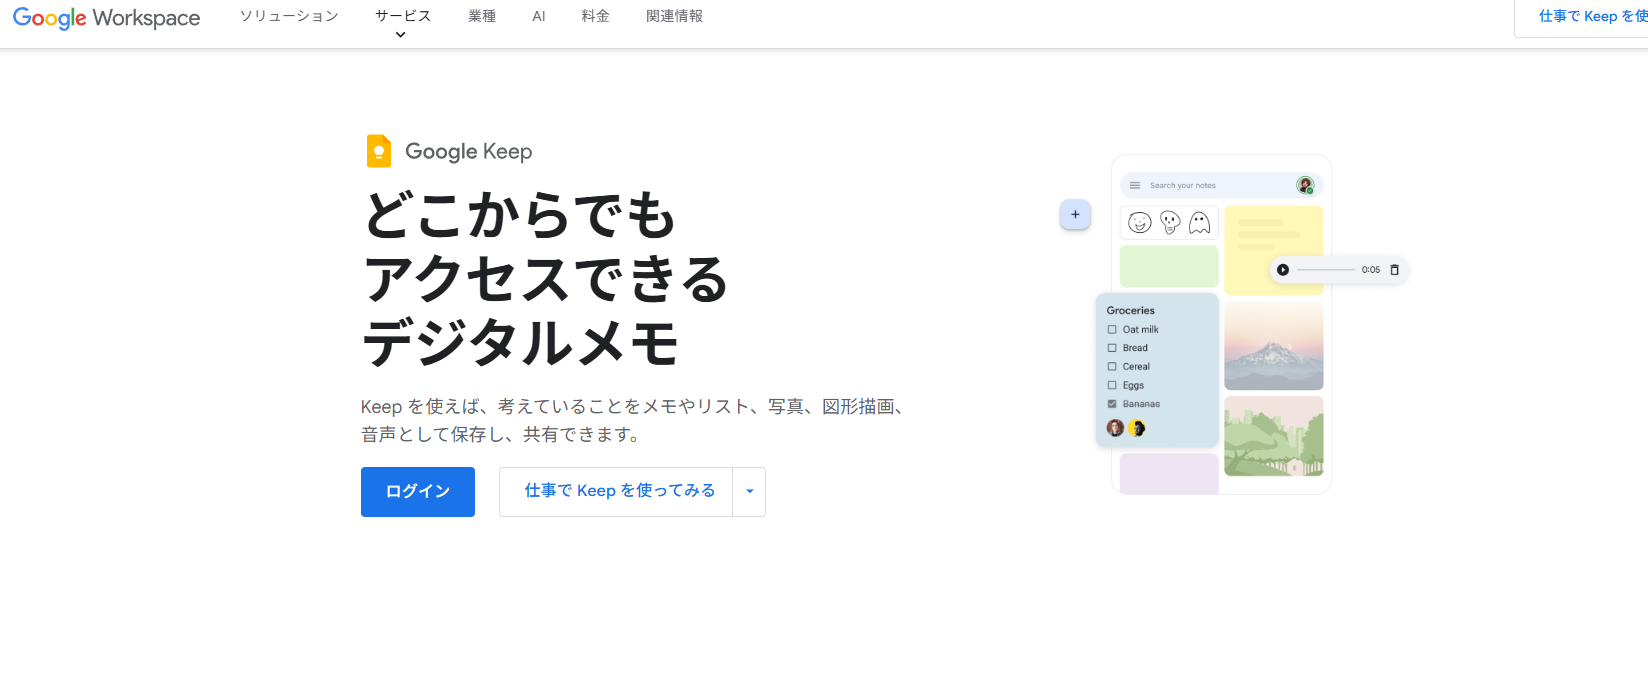Open the AI menu item

(x=539, y=16)
